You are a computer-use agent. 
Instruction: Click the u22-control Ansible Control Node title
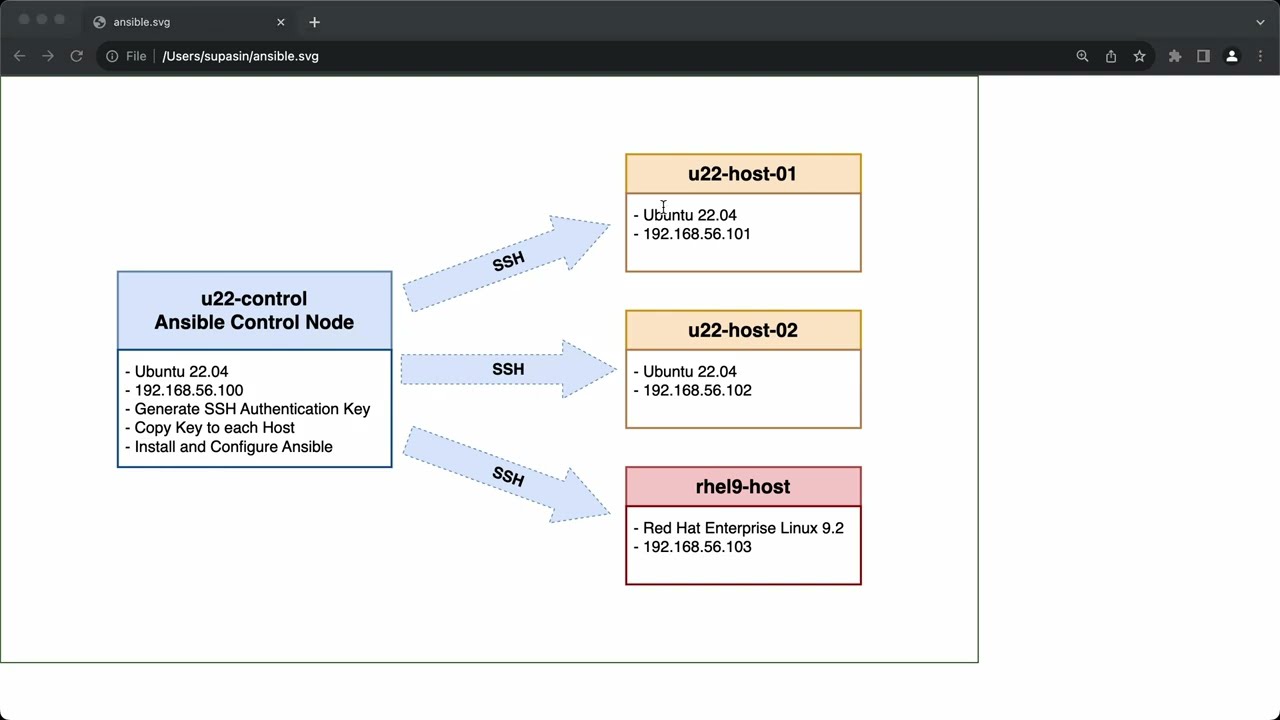pyautogui.click(x=254, y=310)
